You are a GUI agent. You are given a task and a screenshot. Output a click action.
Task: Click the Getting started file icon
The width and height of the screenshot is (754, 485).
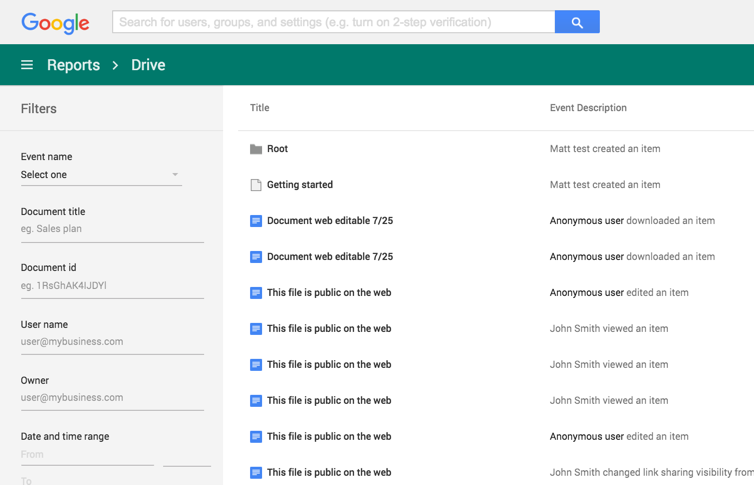click(x=256, y=185)
